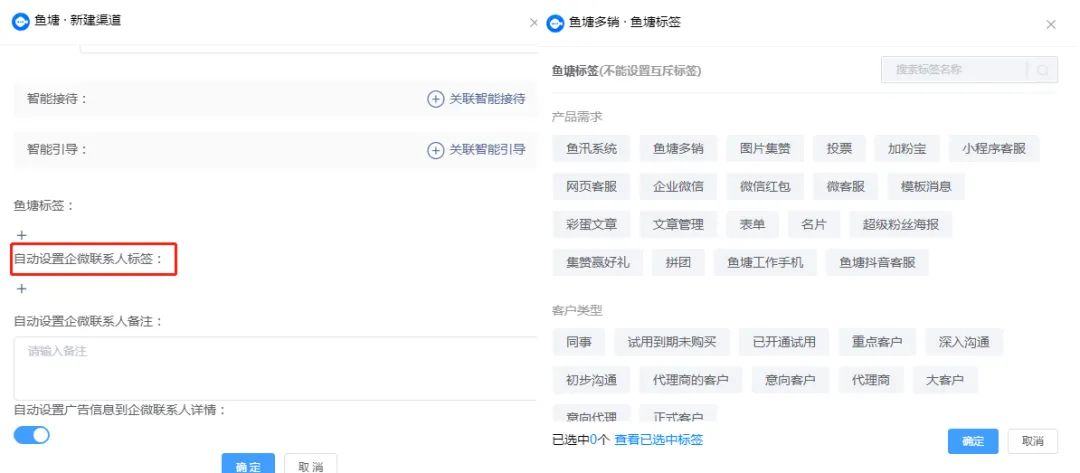Close the 鱼塘标签 dialog
This screenshot has width=1080, height=473.
(x=1050, y=25)
